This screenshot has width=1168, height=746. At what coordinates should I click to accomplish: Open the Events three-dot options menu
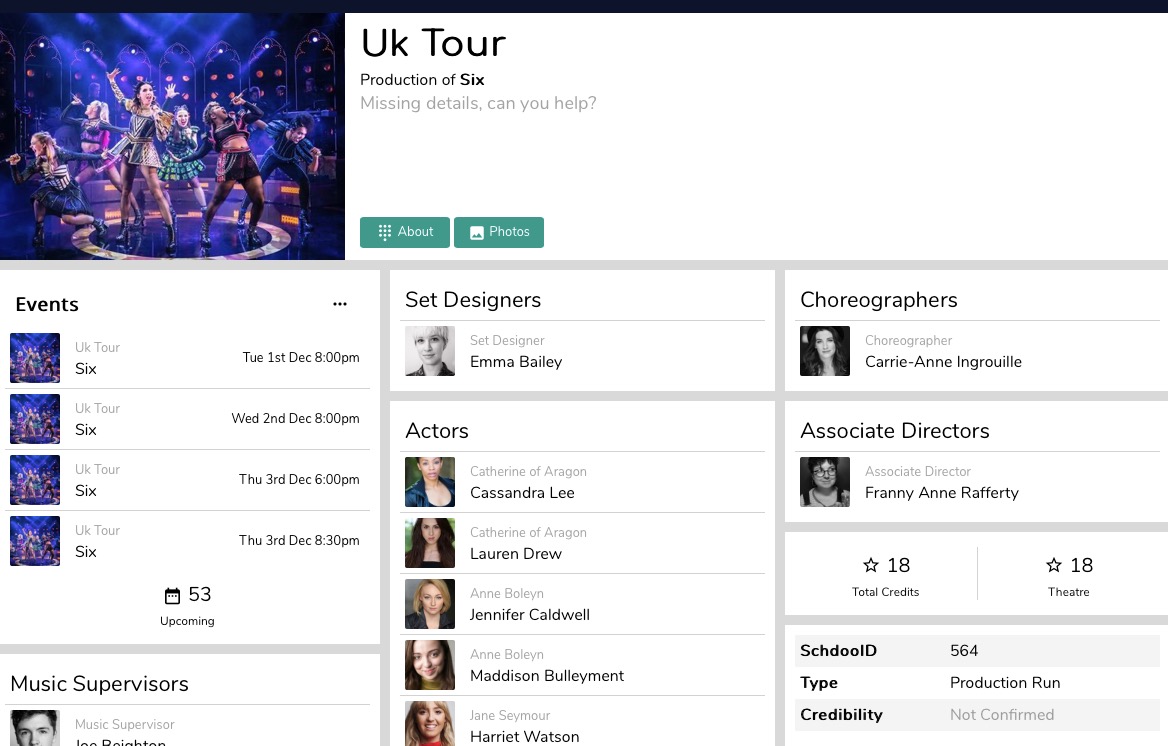pyautogui.click(x=340, y=304)
